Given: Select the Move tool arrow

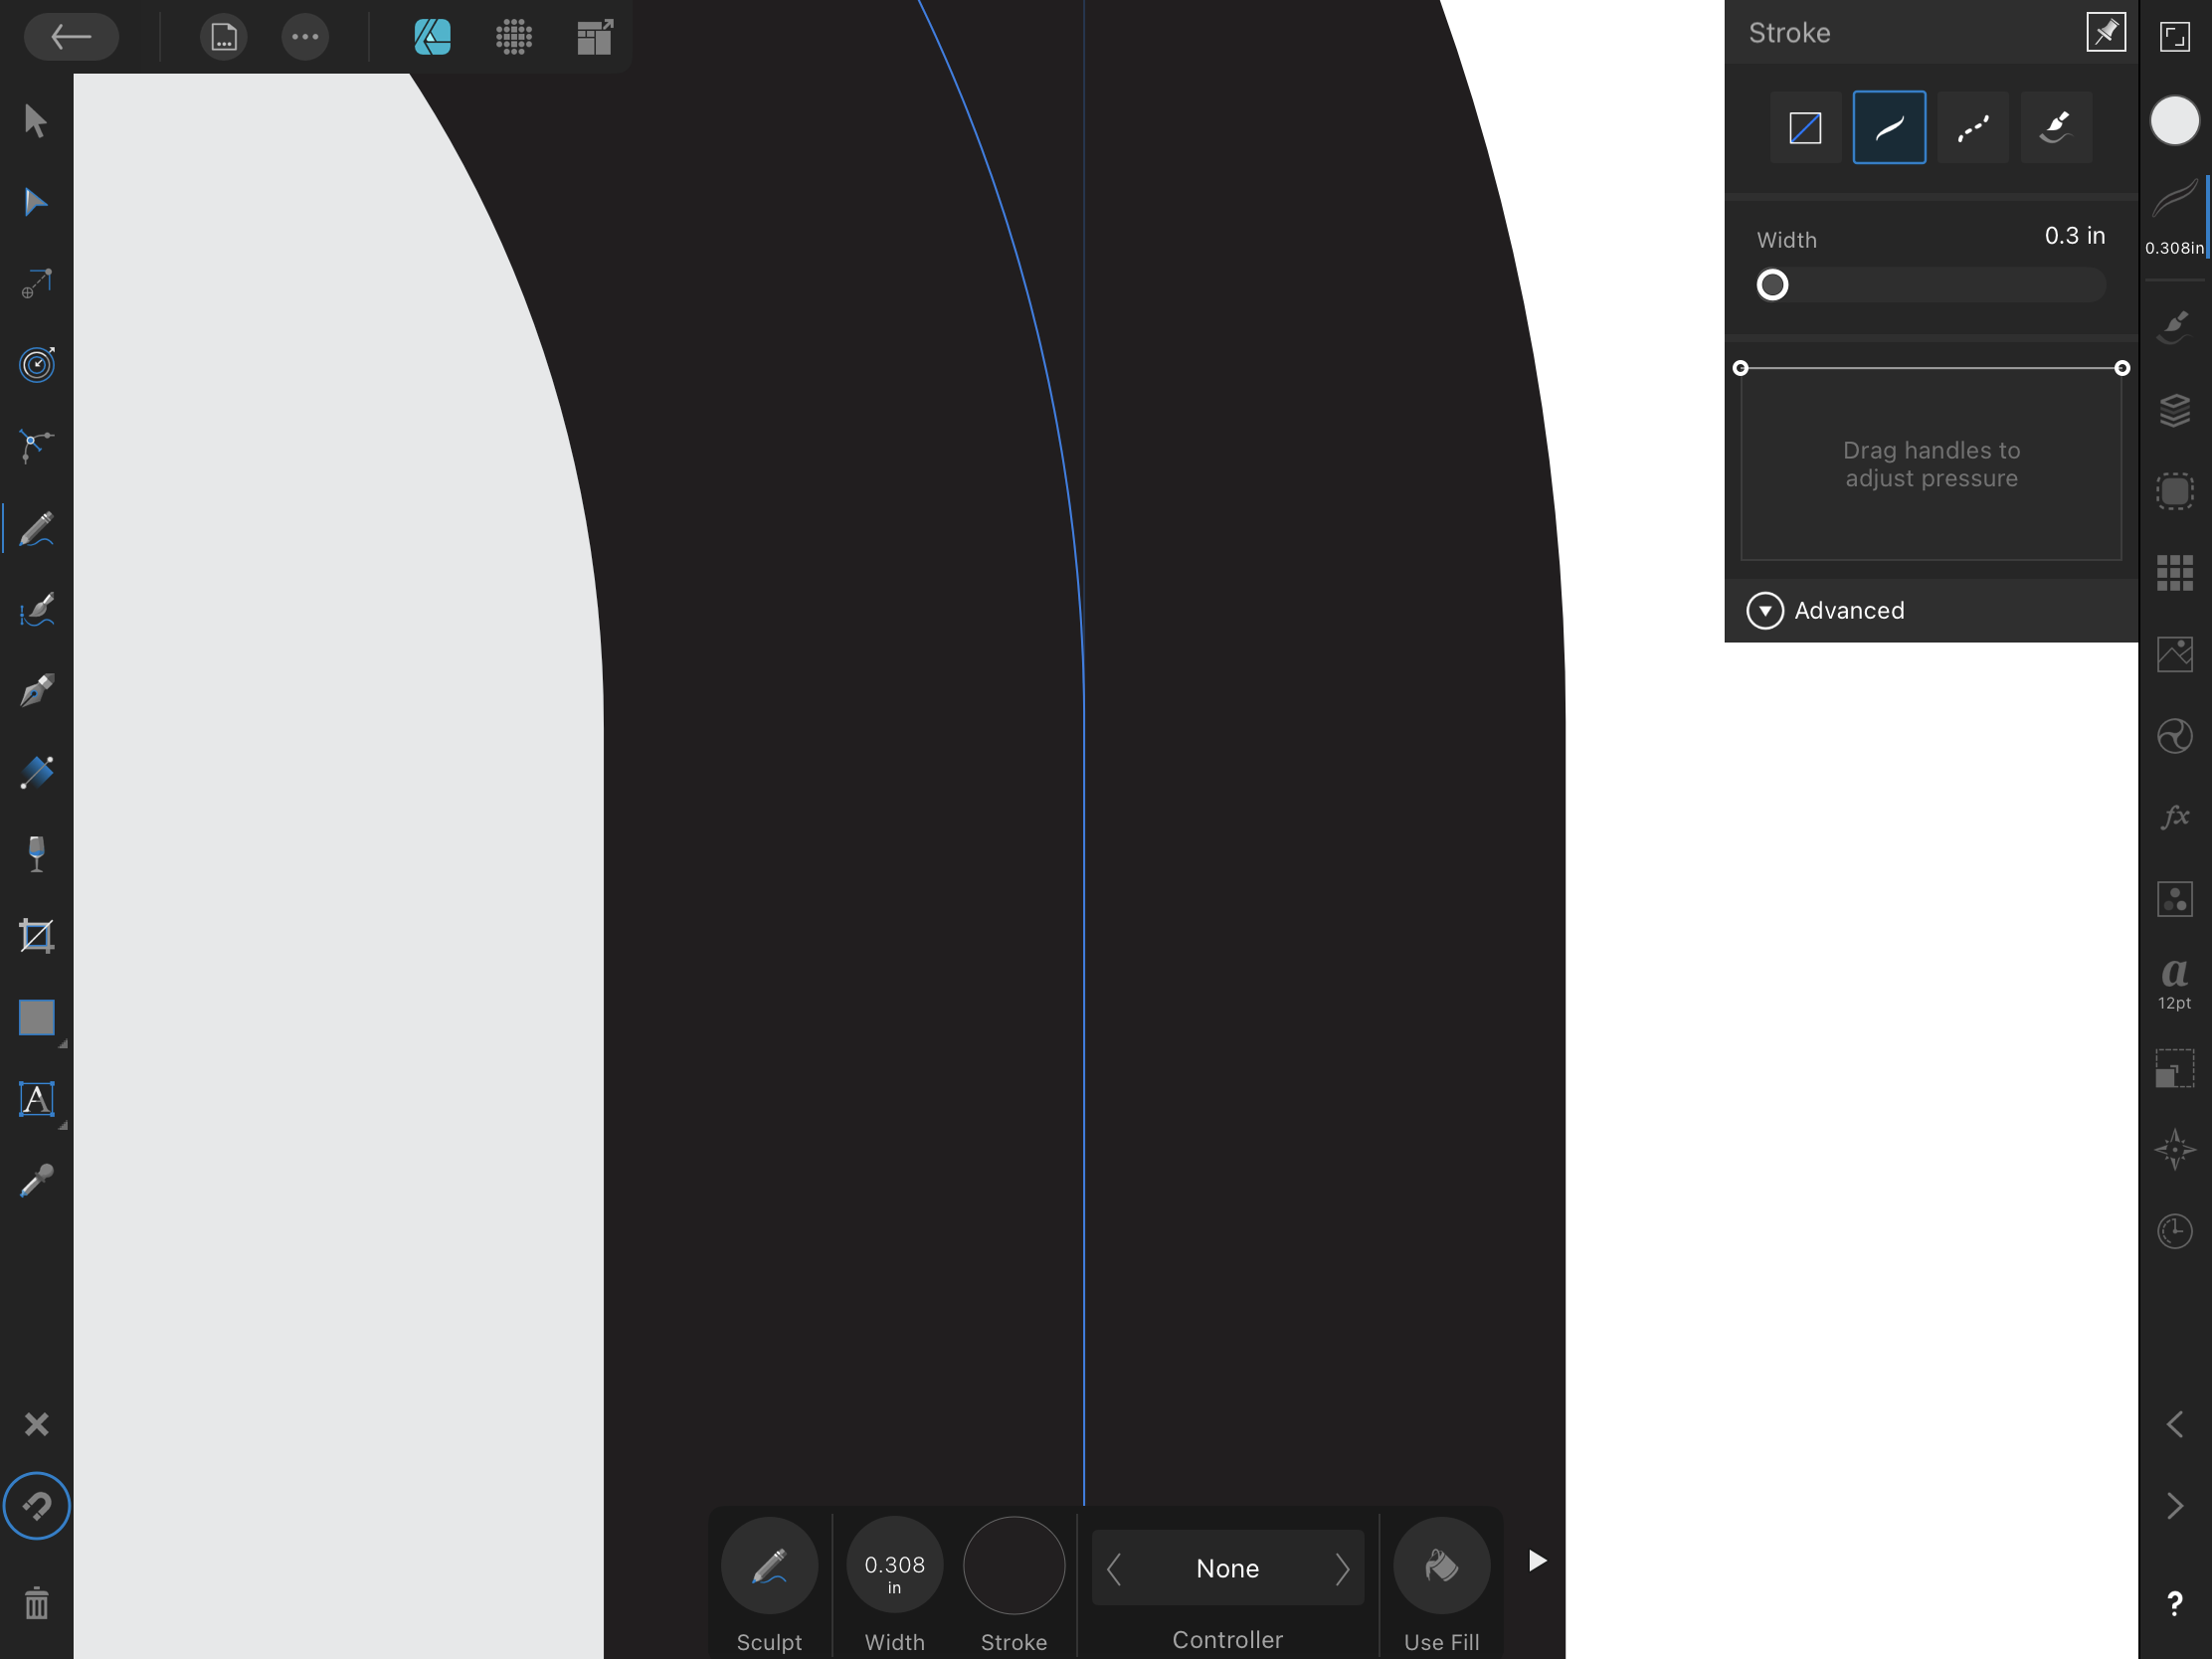Looking at the screenshot, I should pyautogui.click(x=36, y=121).
